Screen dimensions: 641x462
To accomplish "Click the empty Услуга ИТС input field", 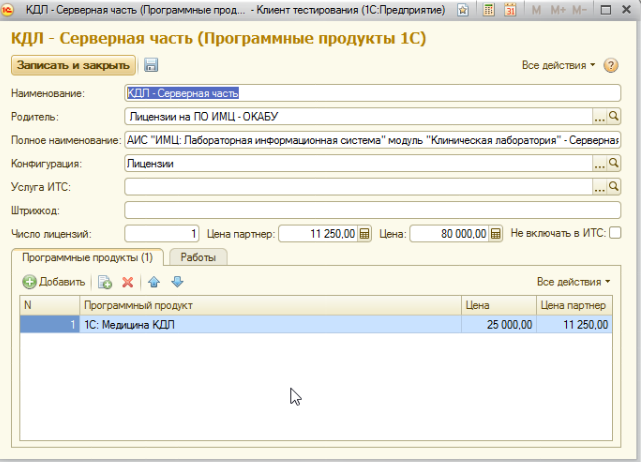I will pyautogui.click(x=359, y=187).
